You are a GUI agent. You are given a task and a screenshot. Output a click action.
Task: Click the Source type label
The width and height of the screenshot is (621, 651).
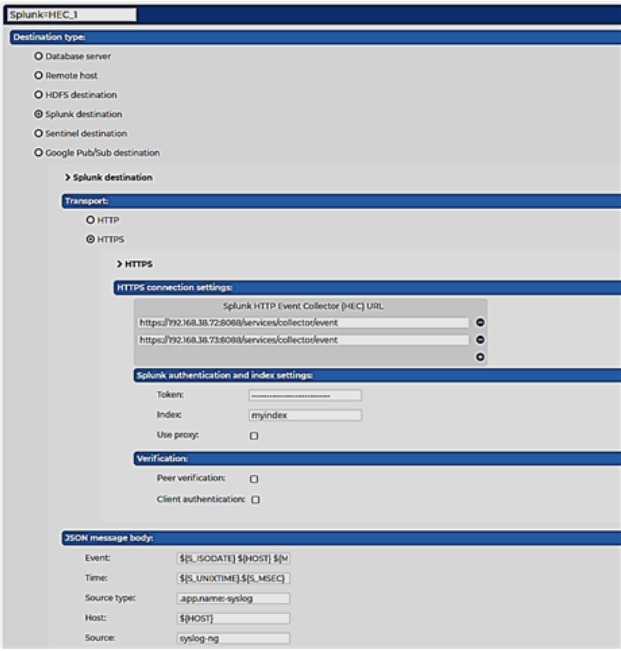coord(110,598)
